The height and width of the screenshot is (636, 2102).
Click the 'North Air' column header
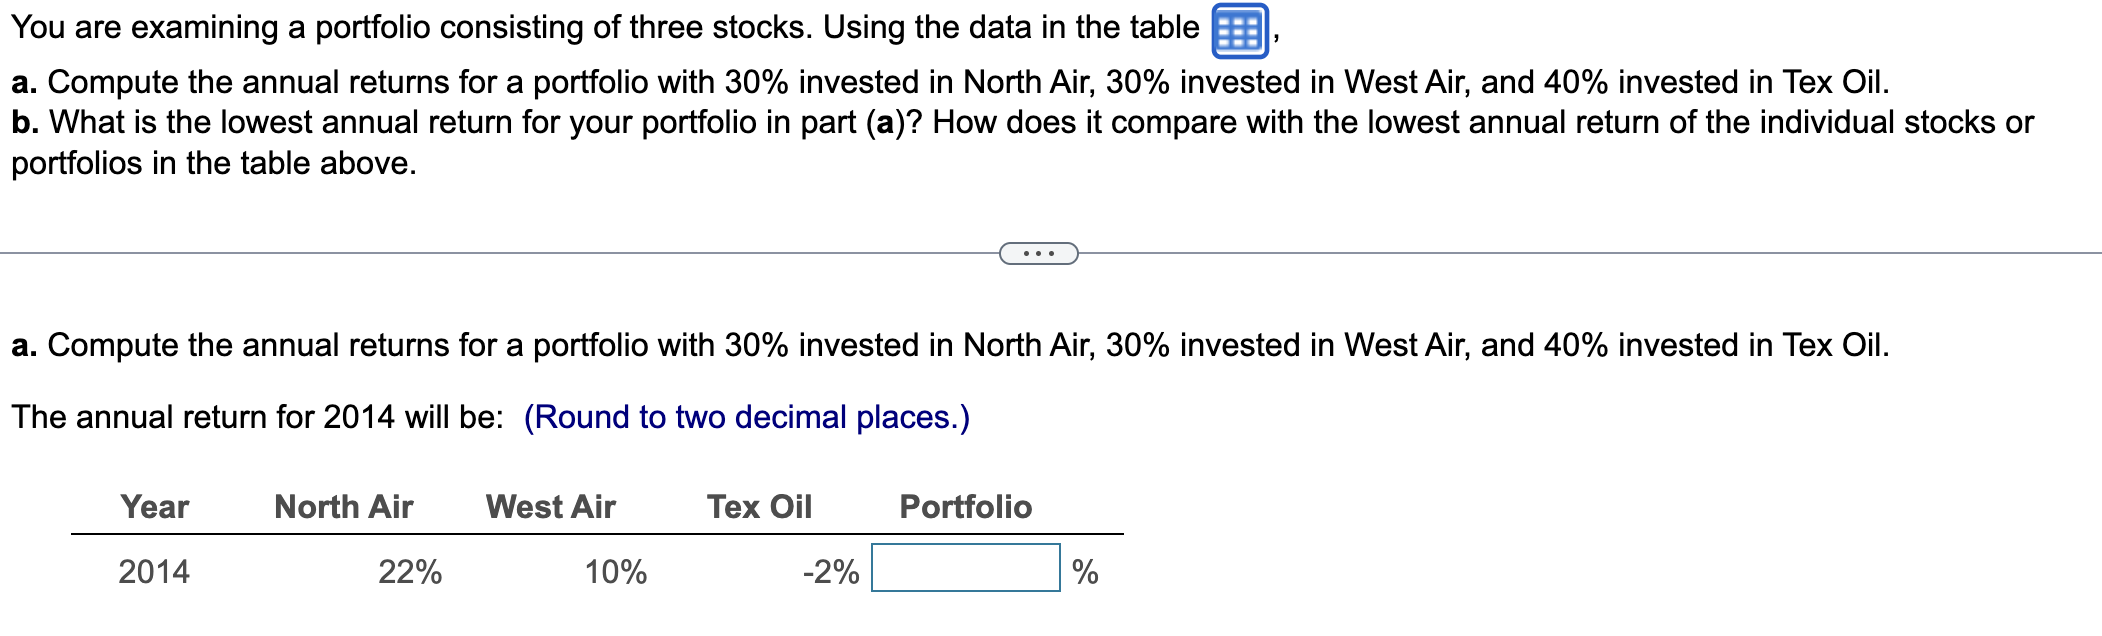pyautogui.click(x=343, y=507)
